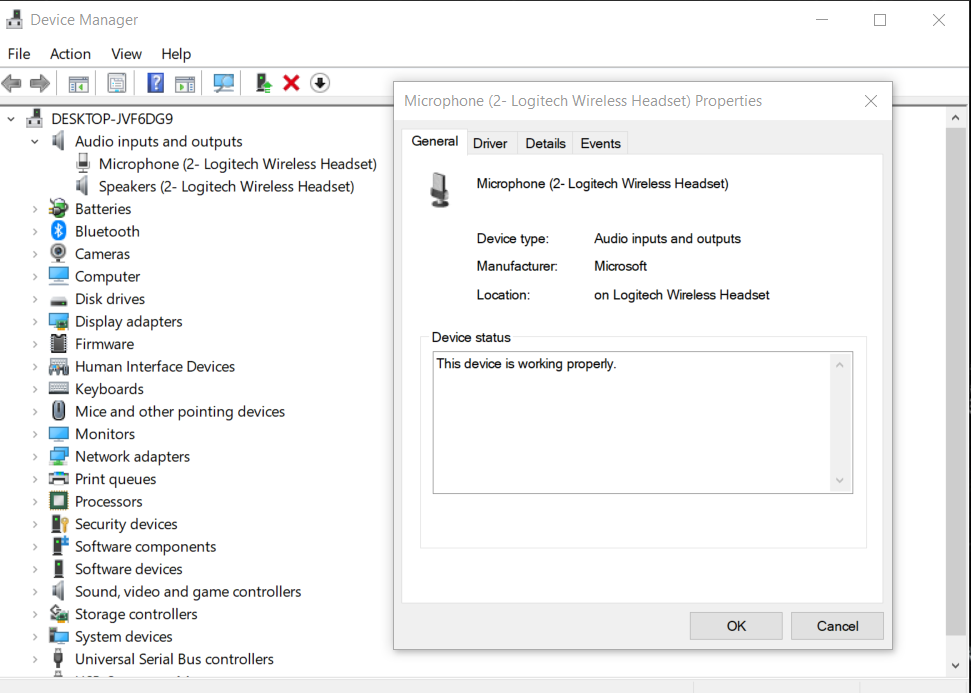Switch to the Events tab
This screenshot has height=693, width=971.
pos(600,143)
